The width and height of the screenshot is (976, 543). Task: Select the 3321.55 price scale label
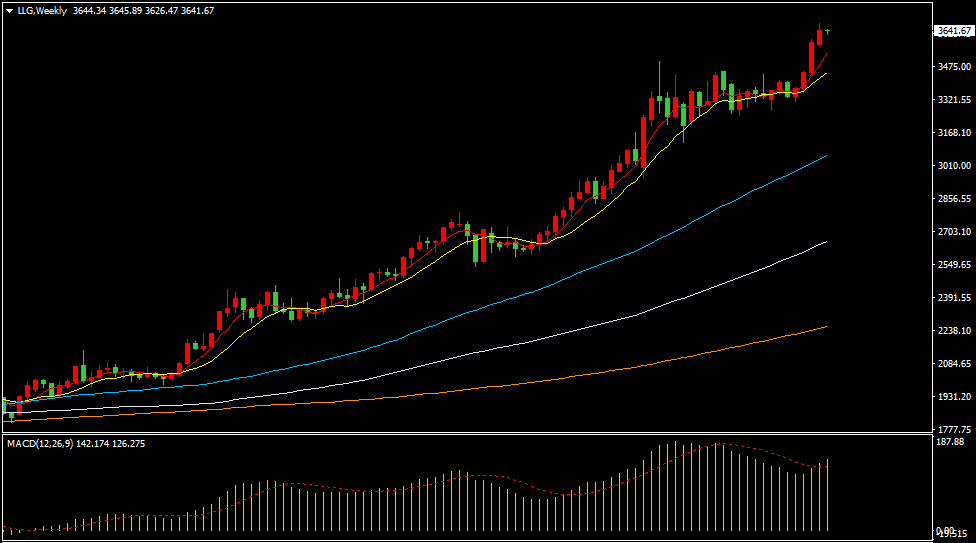pos(954,100)
